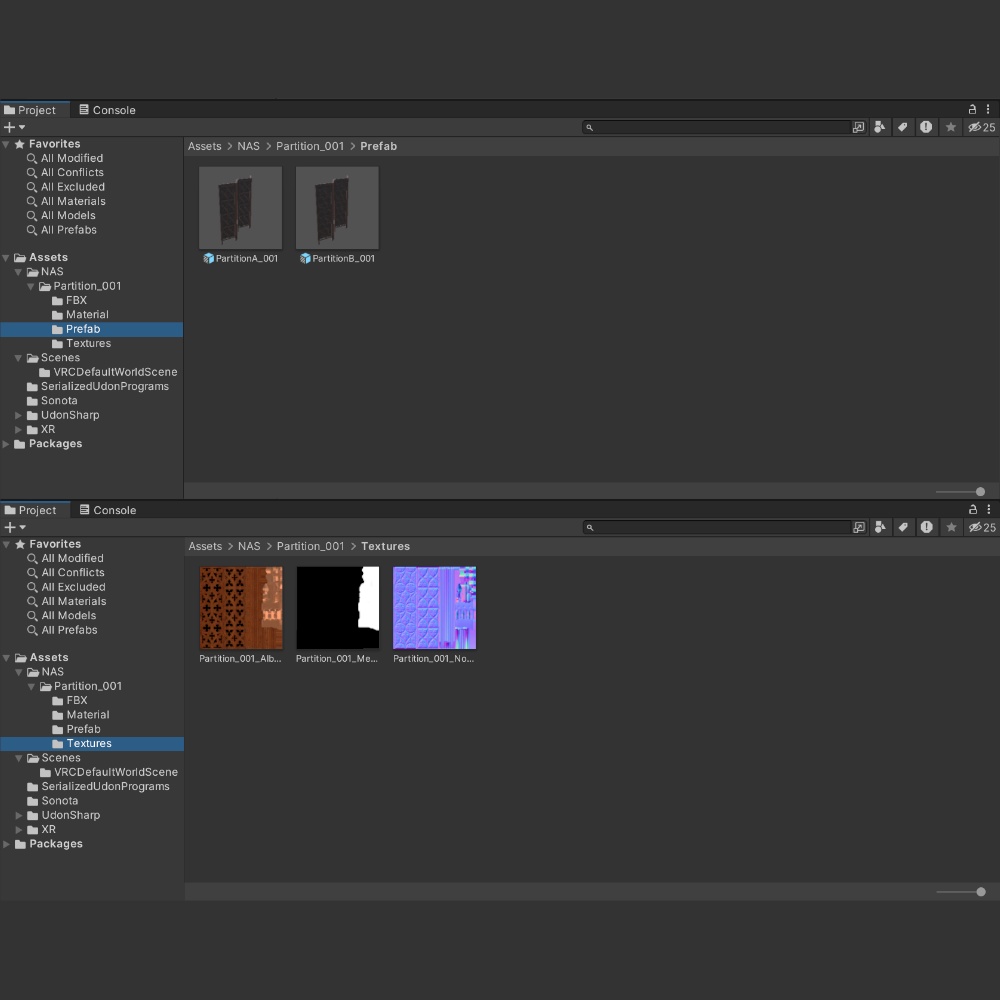
Task: Save search as favorite in the Prefab panel
Action: tap(951, 128)
